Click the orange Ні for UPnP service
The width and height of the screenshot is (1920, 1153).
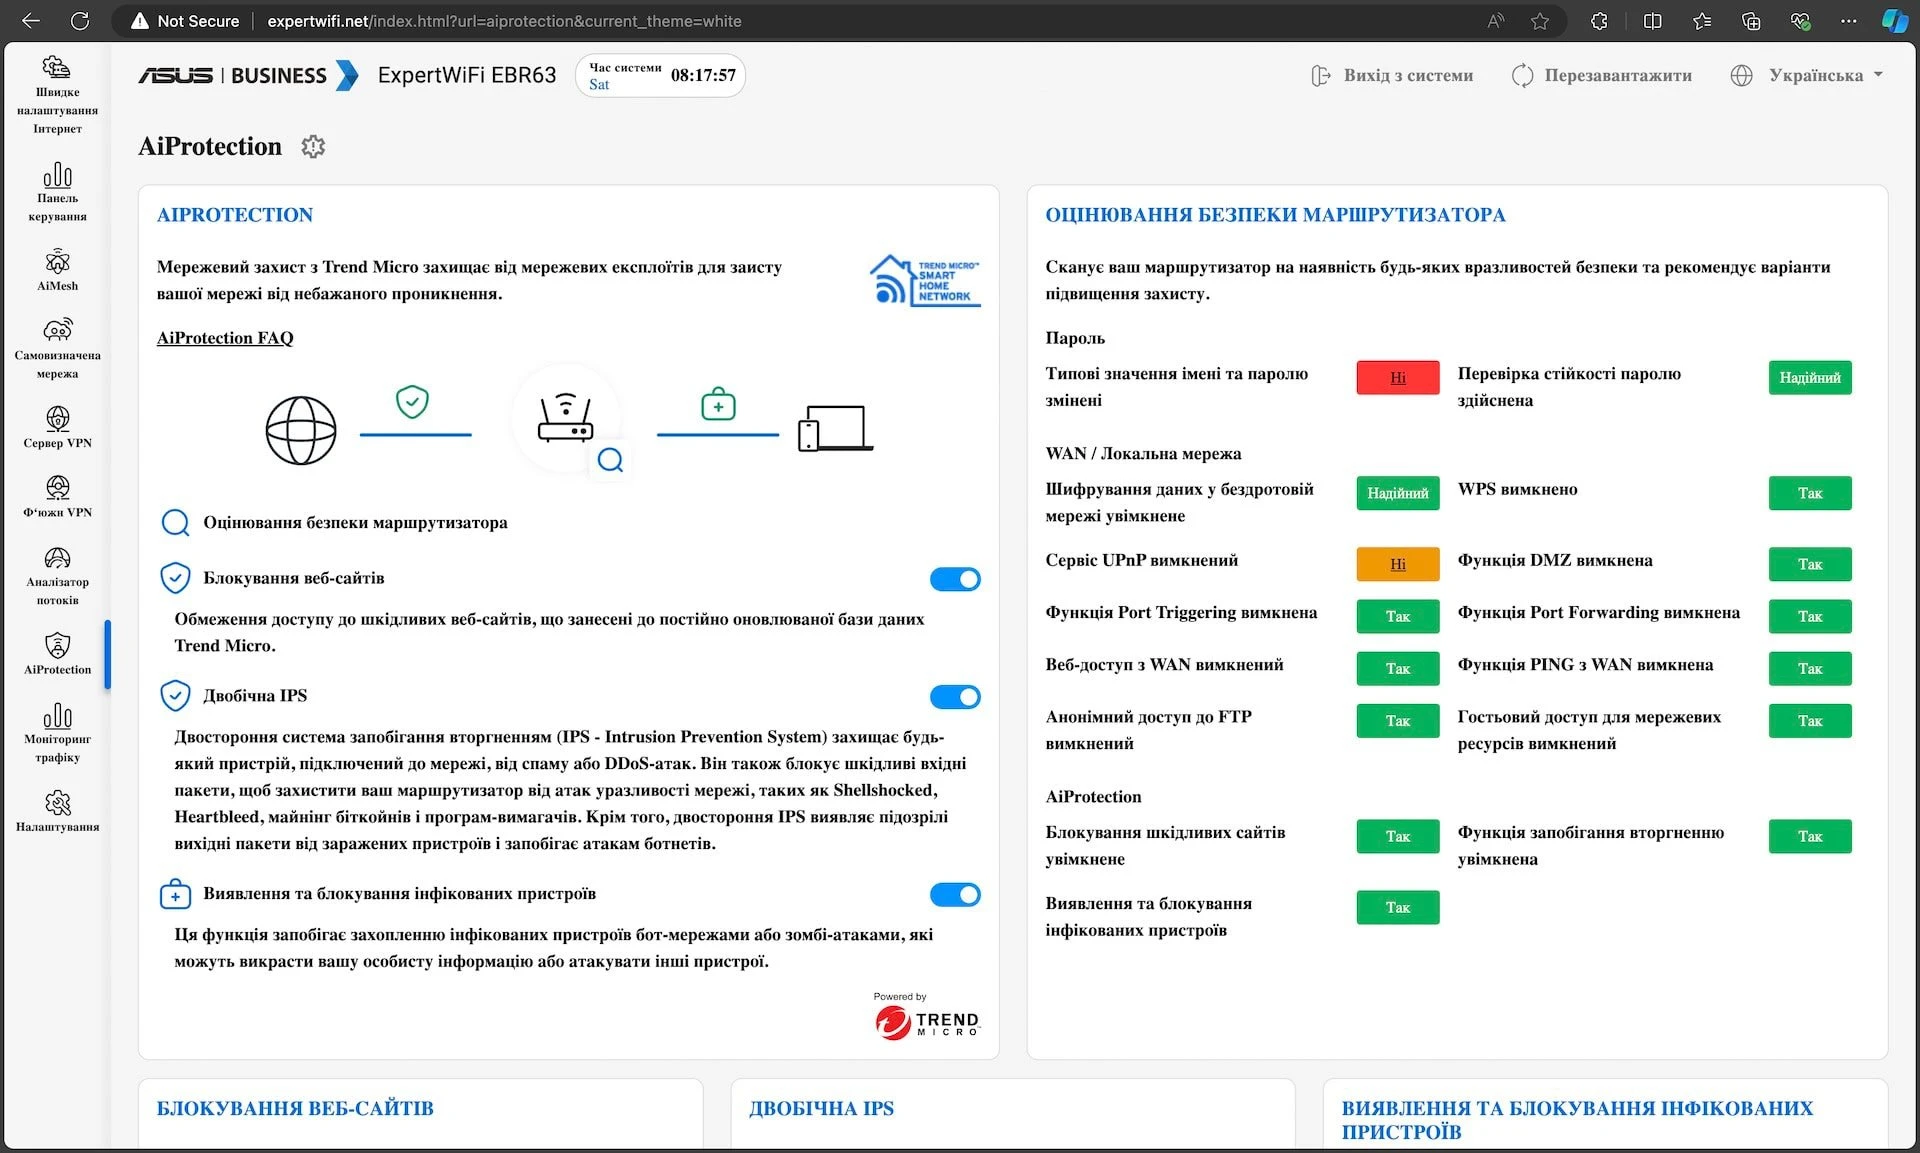(1398, 565)
